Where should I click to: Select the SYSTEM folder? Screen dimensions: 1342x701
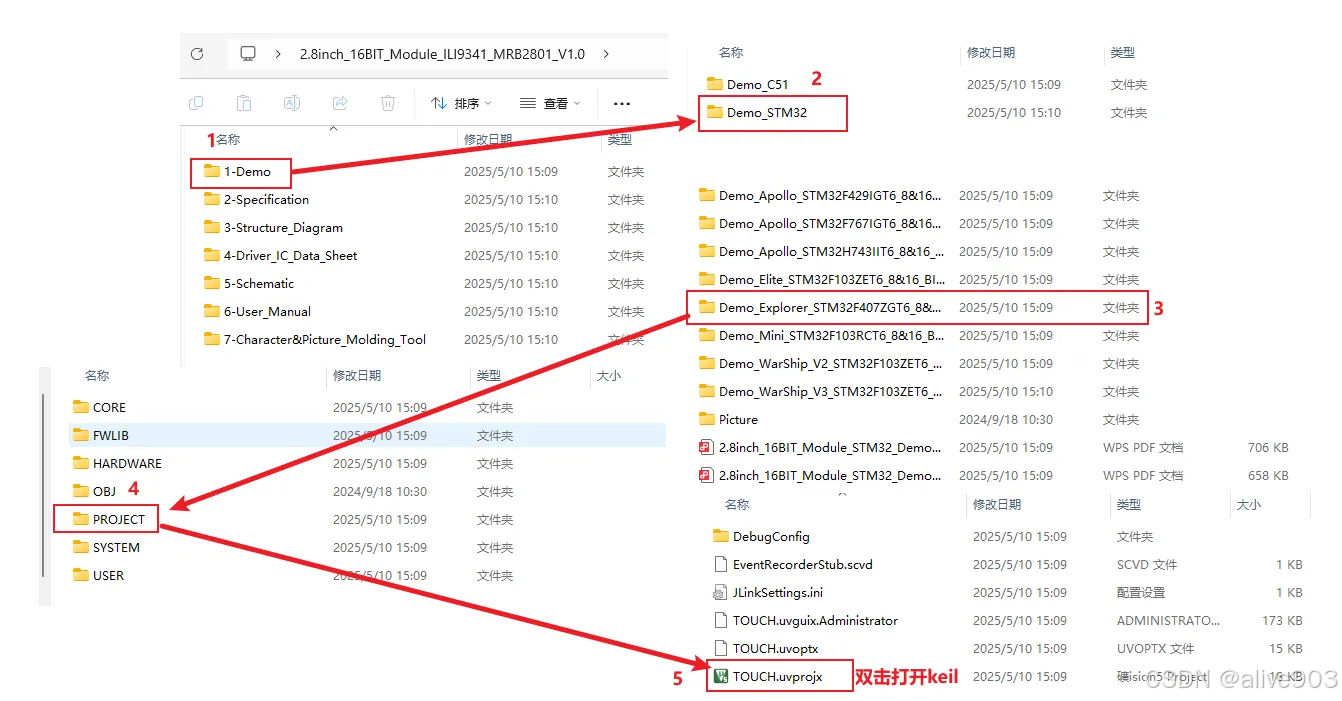(x=106, y=548)
